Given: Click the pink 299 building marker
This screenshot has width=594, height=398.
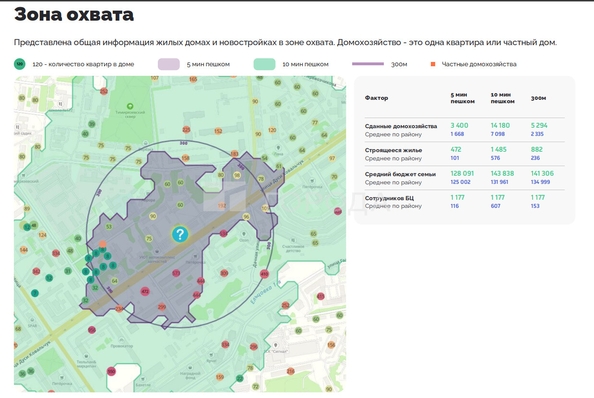Looking at the screenshot, I should (162, 307).
